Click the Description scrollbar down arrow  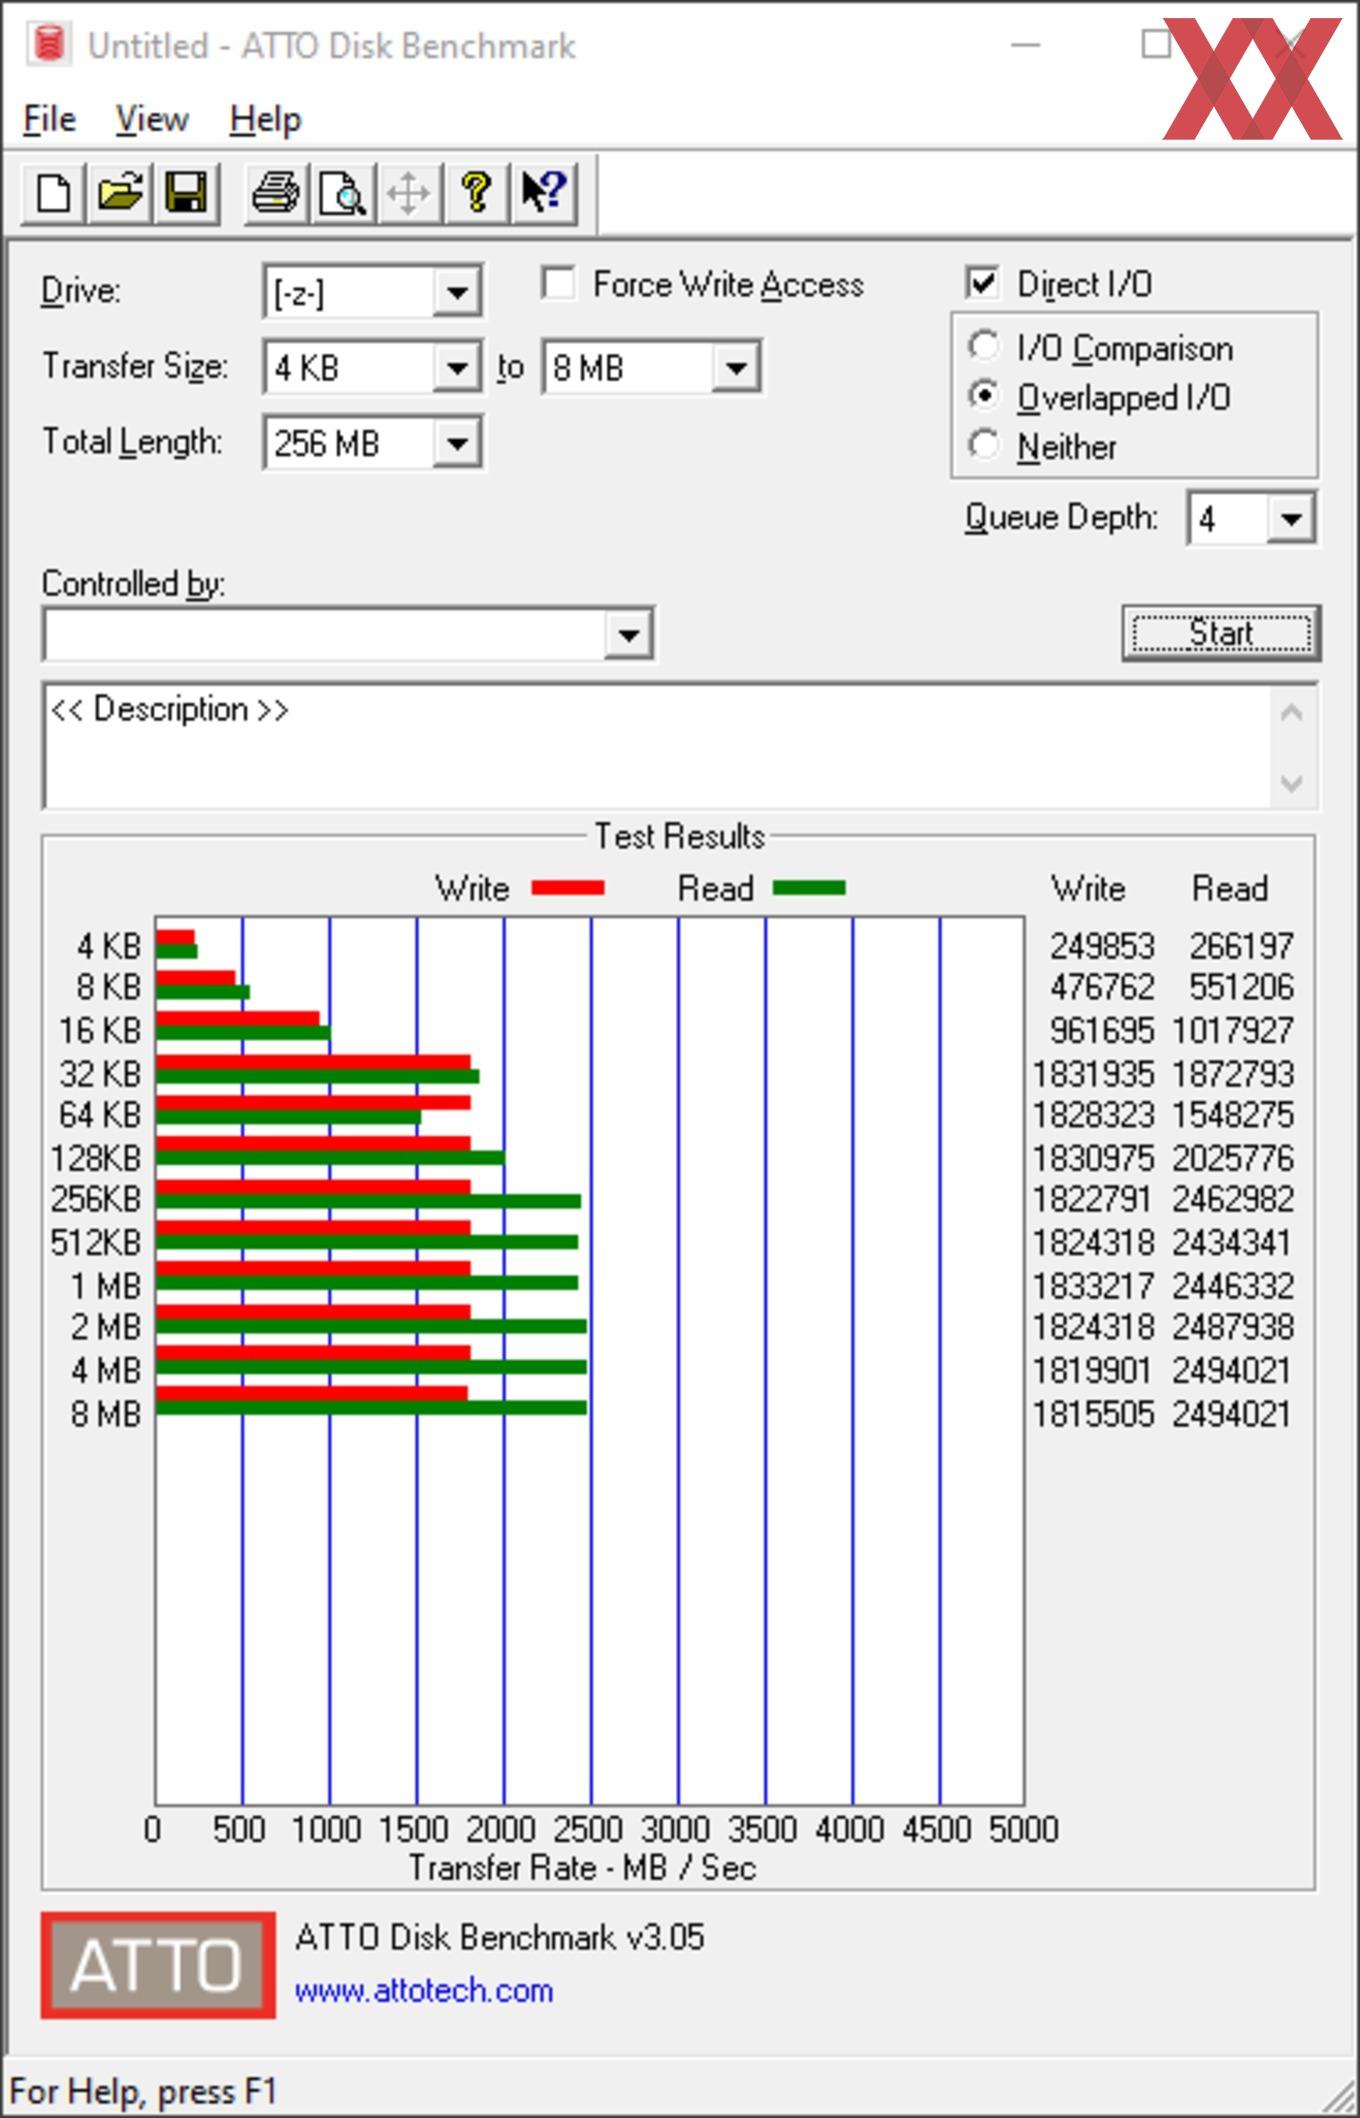coord(1291,782)
